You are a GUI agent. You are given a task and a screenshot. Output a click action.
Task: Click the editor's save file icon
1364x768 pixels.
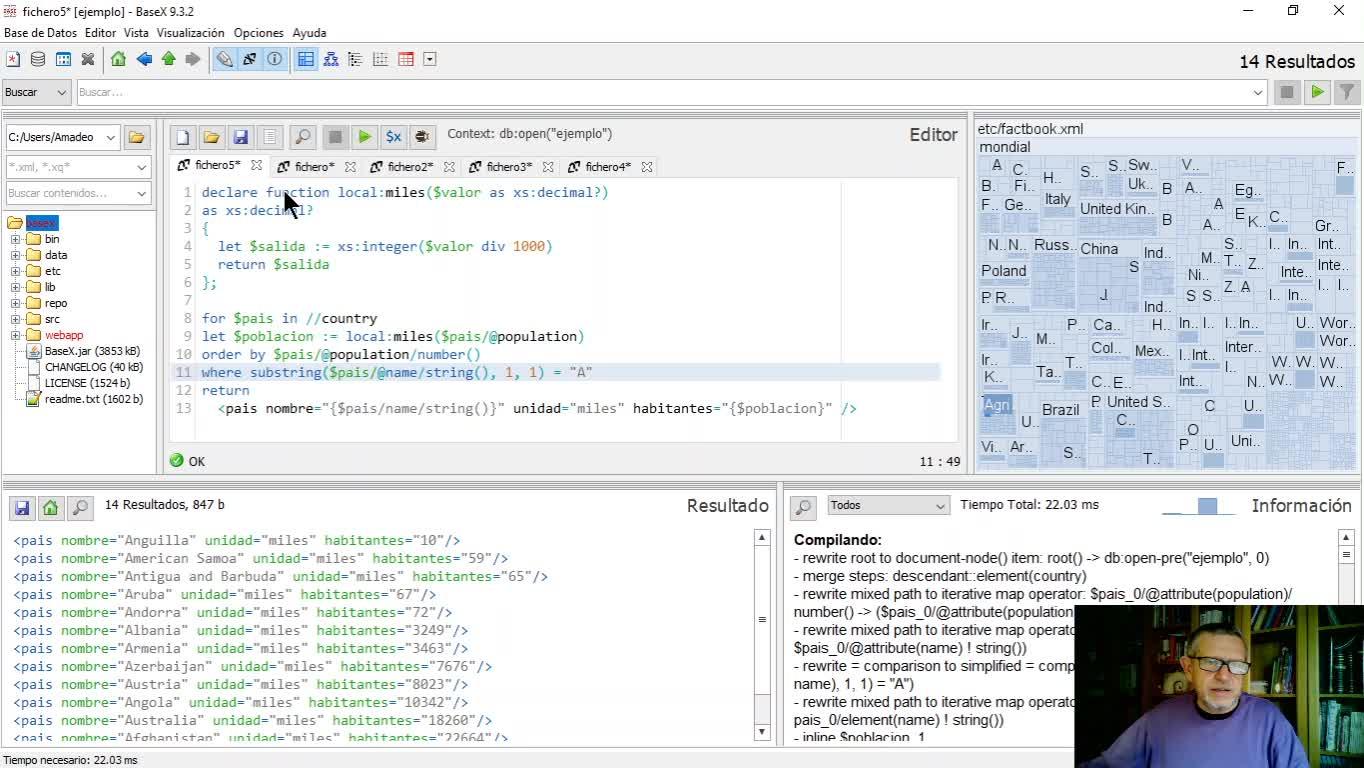click(240, 137)
